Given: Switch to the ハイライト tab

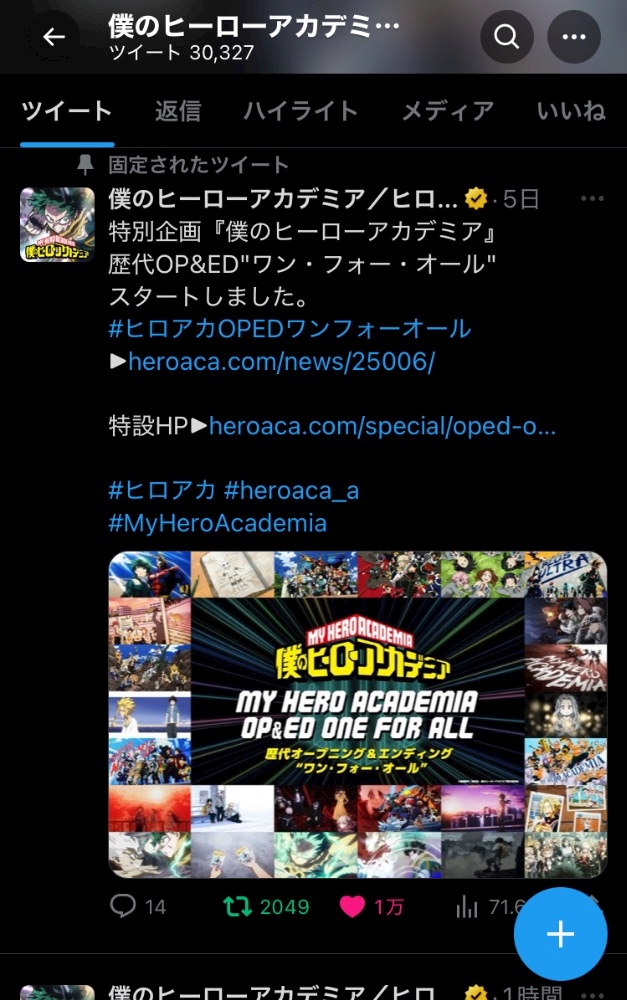Looking at the screenshot, I should click(300, 112).
